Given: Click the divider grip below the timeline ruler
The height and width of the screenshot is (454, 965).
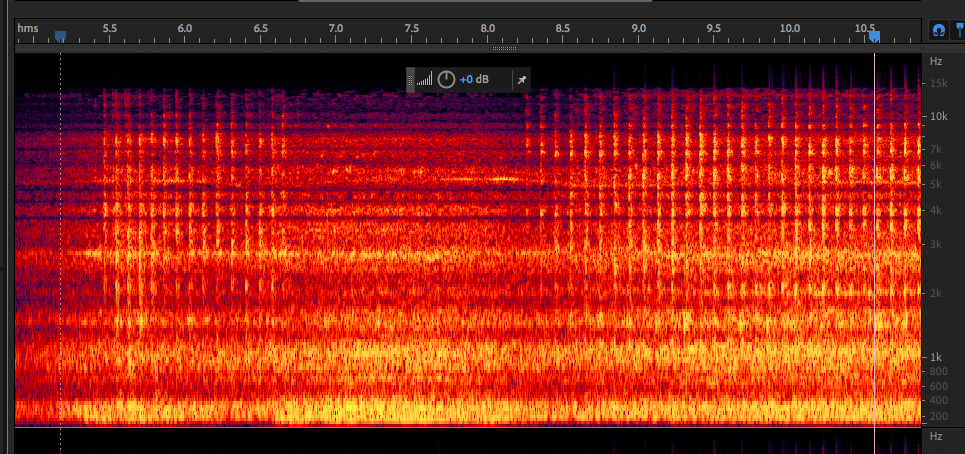Looking at the screenshot, I should (x=504, y=48).
